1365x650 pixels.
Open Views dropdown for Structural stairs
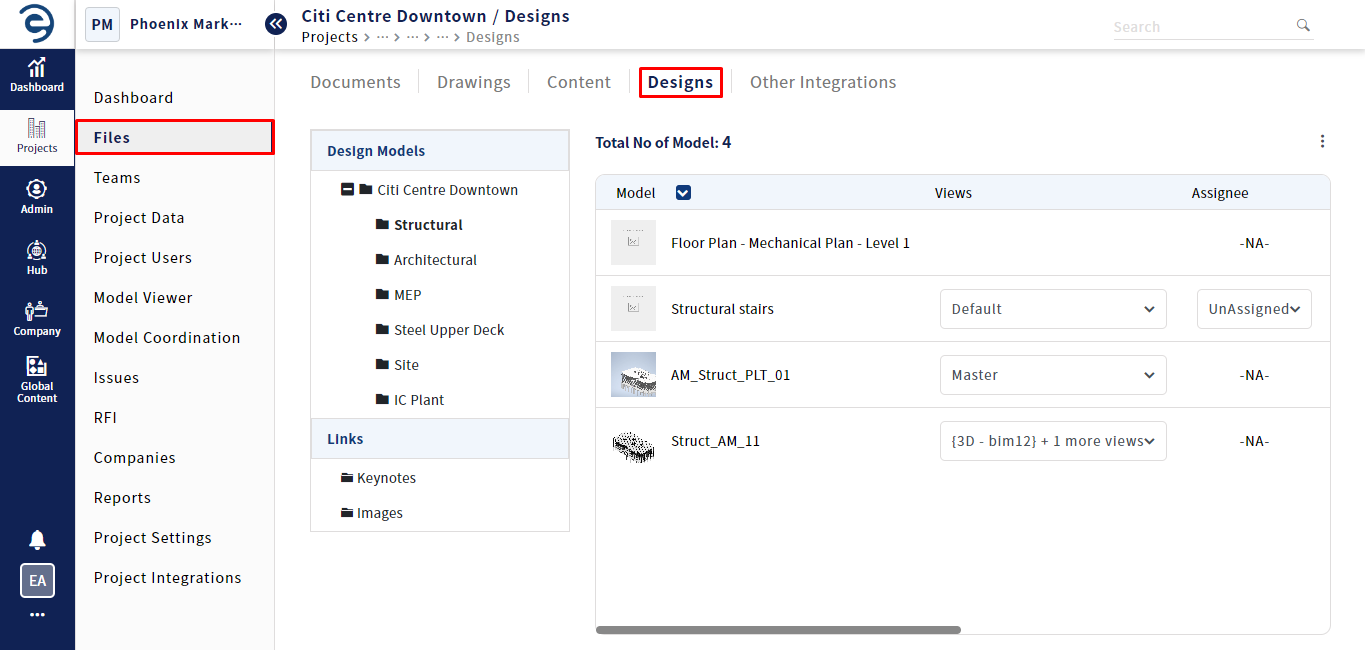1052,309
